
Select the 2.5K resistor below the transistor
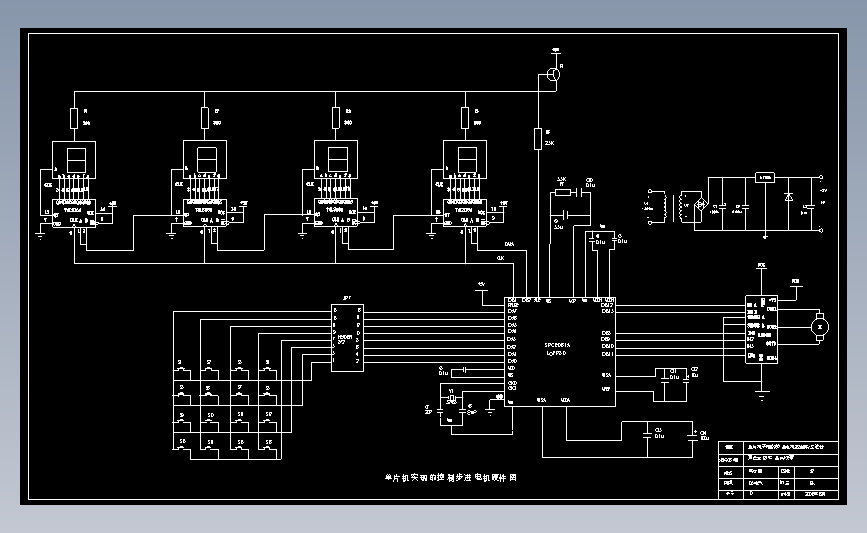(x=538, y=139)
